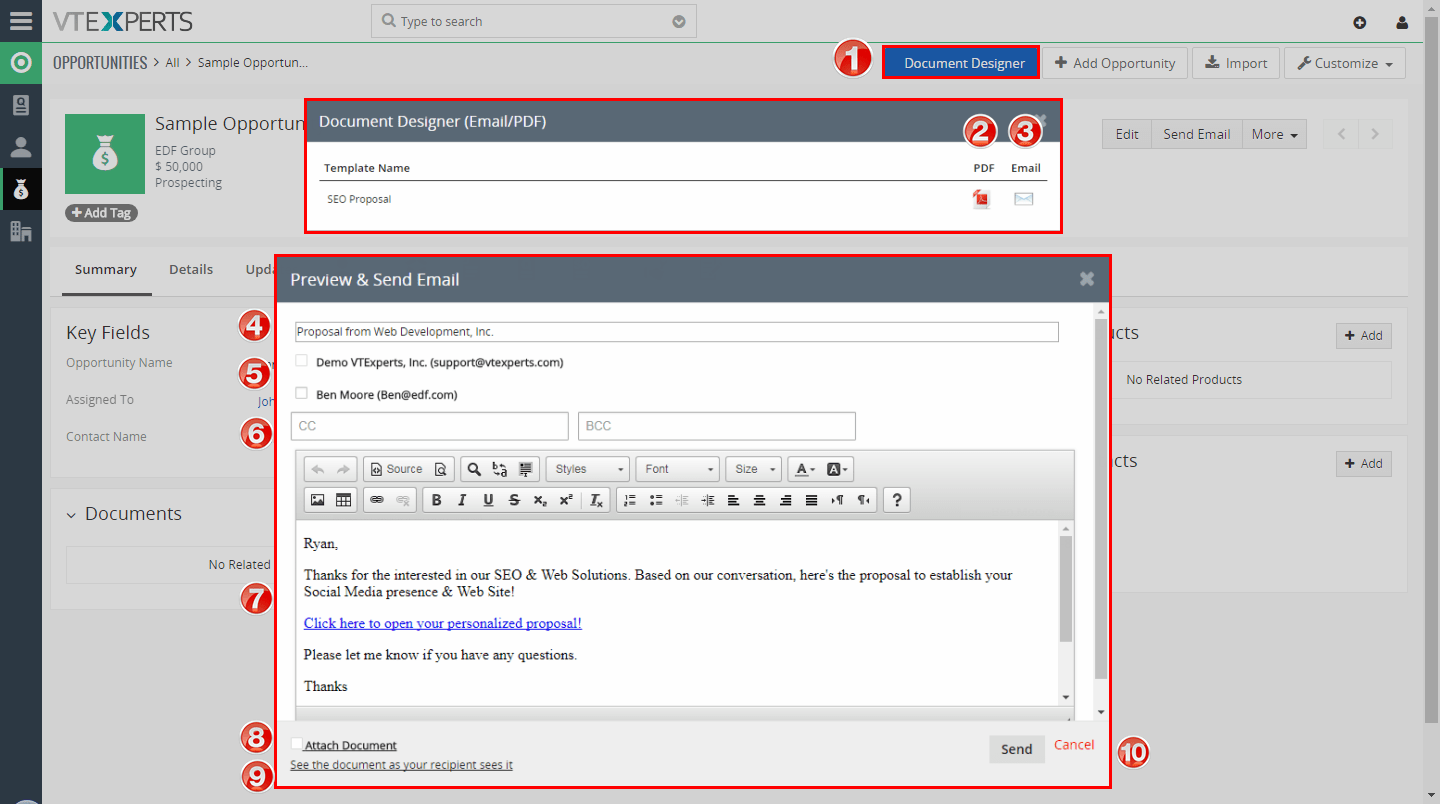
Task: Open the Styles dropdown in the editor
Action: pos(587,468)
